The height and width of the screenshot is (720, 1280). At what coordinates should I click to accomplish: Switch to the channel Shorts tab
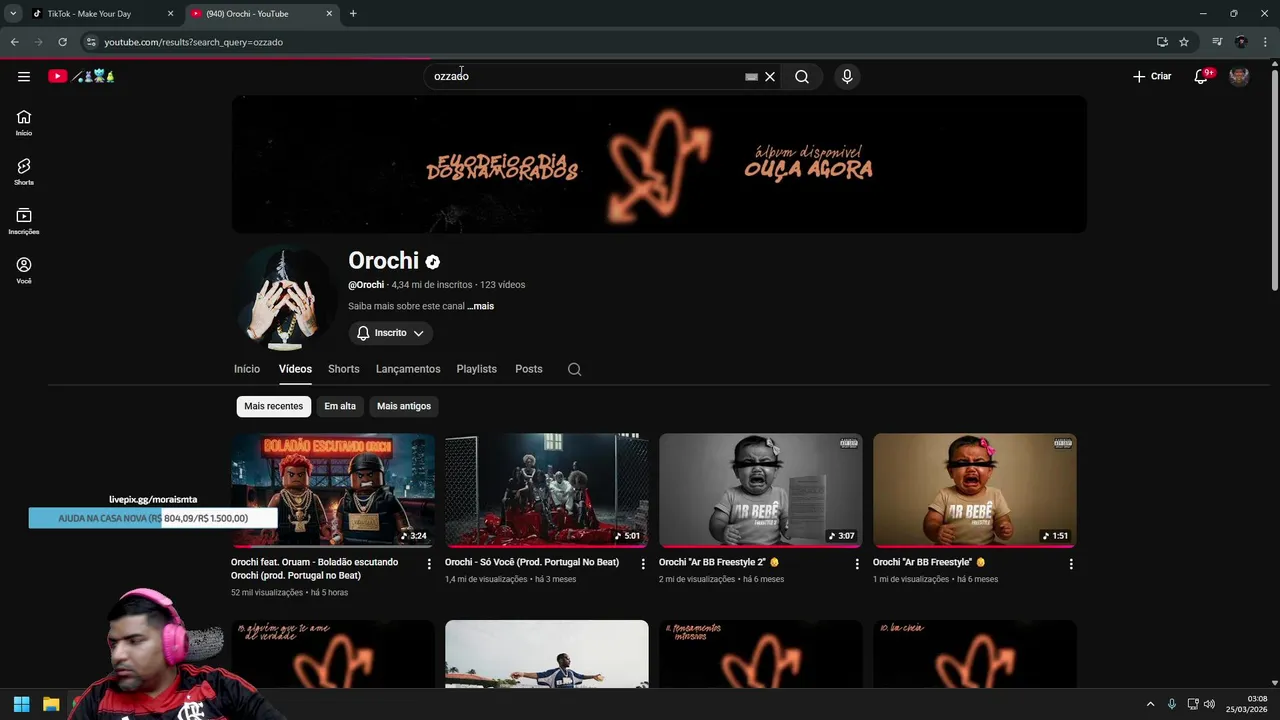point(344,369)
